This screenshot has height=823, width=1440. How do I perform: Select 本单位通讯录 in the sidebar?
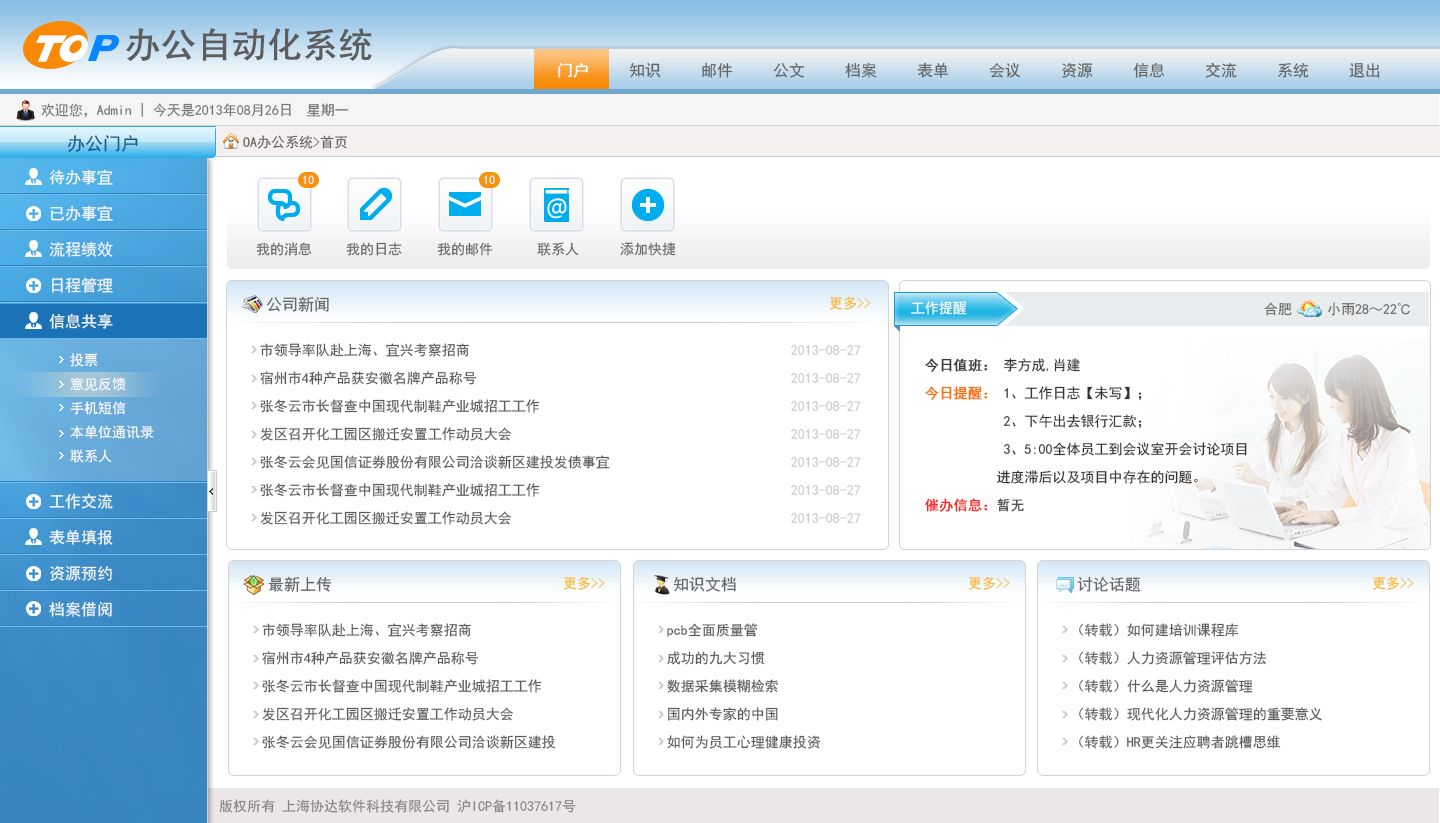[x=112, y=432]
